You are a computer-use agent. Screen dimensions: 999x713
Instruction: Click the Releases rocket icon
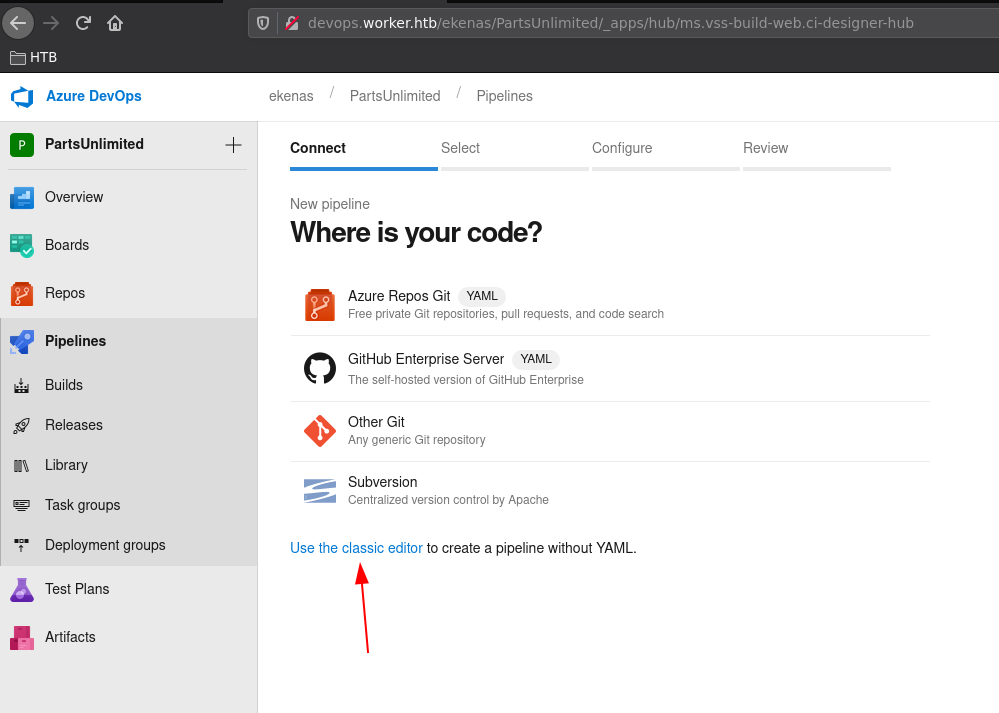[x=22, y=426]
